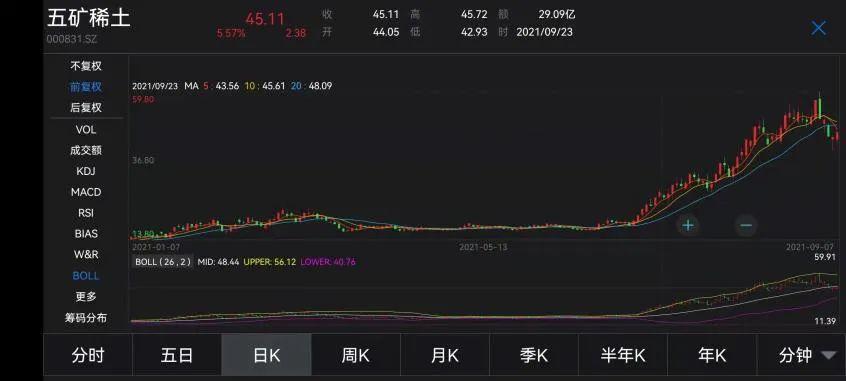Click the date 2021/09/23 in header

pos(544,32)
